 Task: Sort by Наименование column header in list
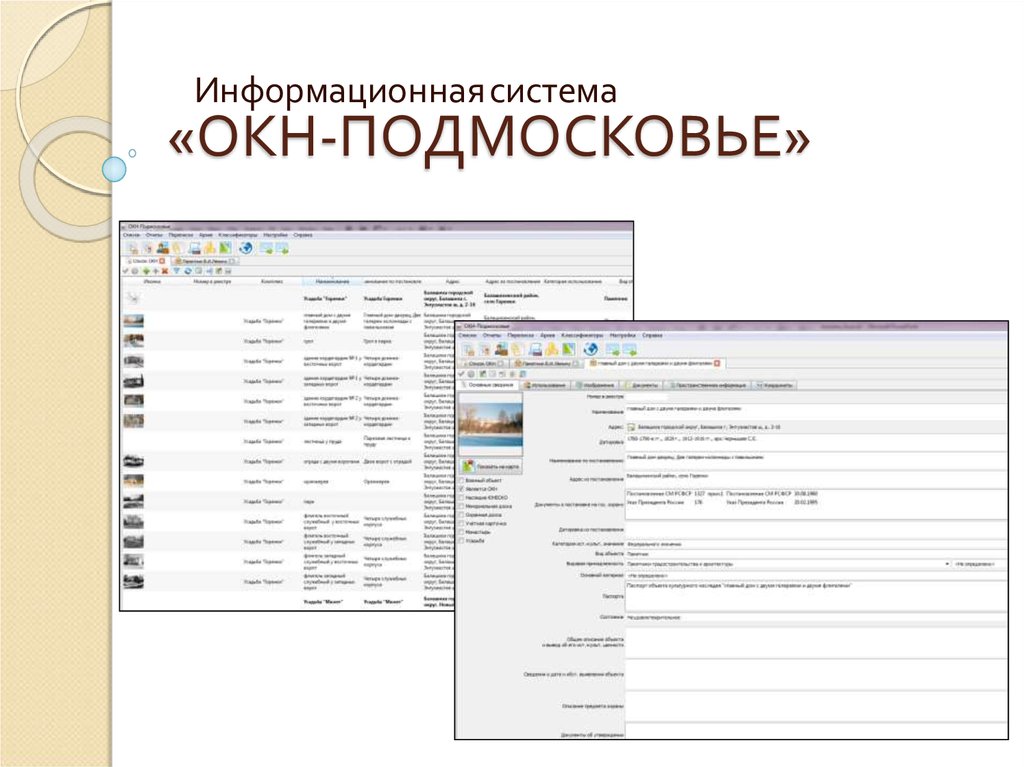pyautogui.click(x=332, y=282)
